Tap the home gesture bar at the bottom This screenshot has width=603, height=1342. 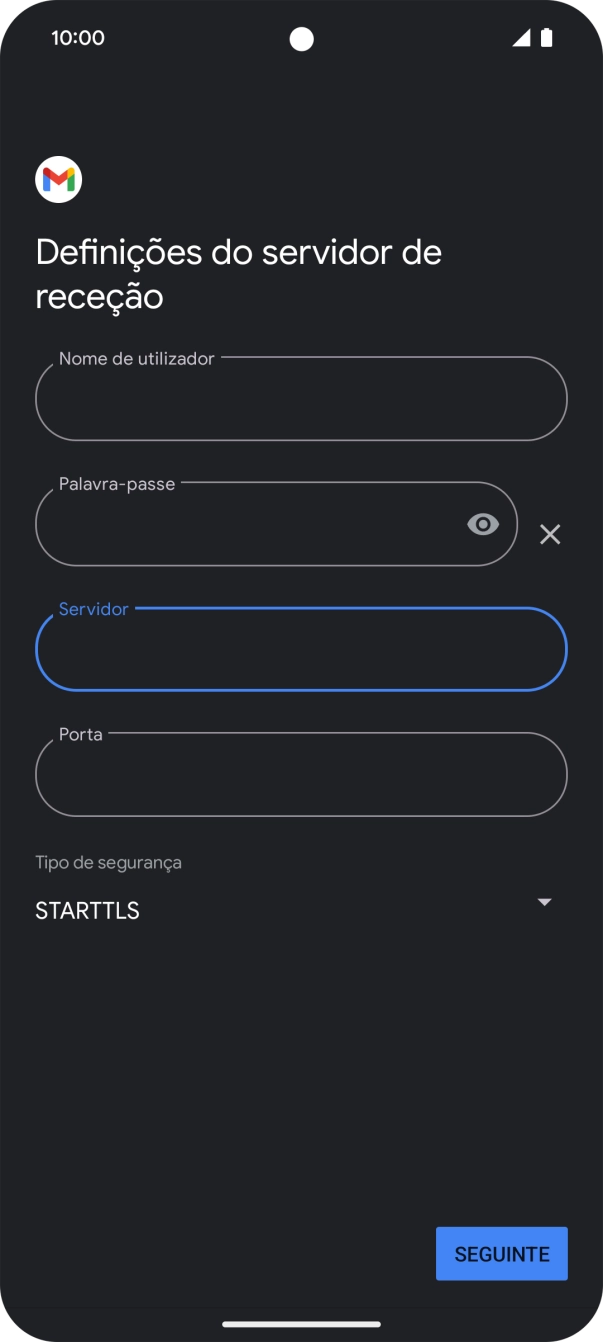click(x=301, y=1324)
